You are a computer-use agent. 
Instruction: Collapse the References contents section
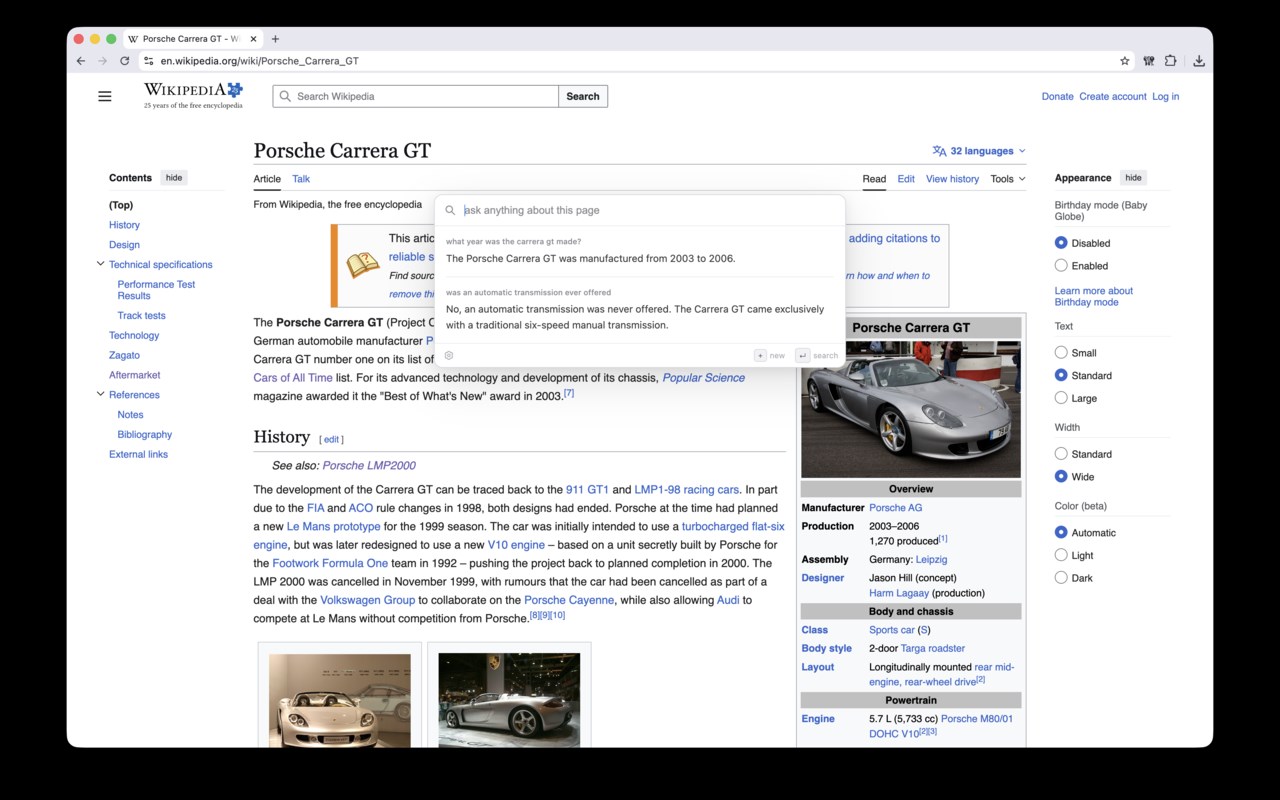(x=100, y=394)
